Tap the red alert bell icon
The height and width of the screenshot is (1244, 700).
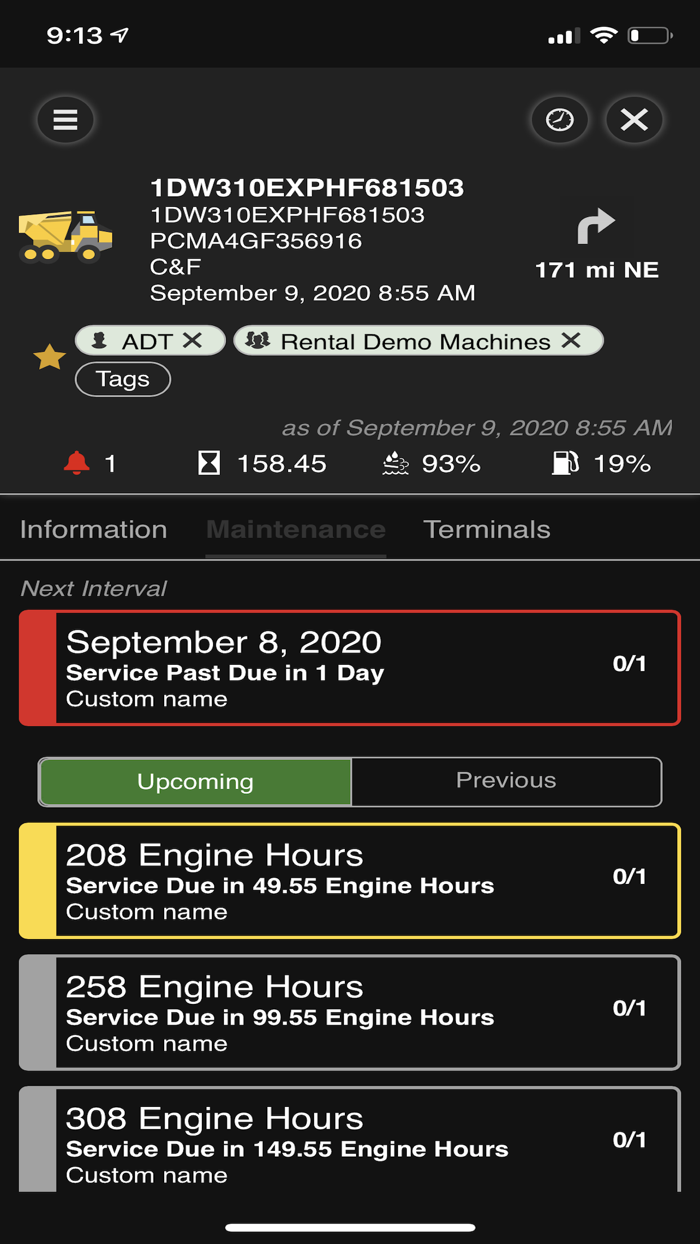click(x=76, y=463)
